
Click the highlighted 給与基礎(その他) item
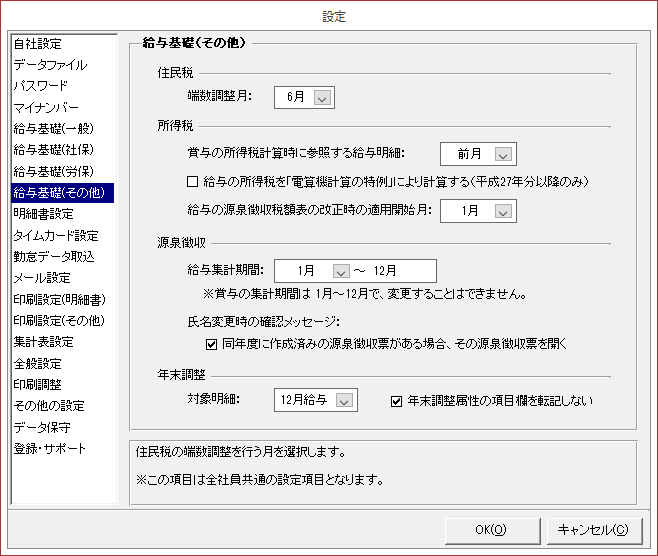(x=63, y=193)
